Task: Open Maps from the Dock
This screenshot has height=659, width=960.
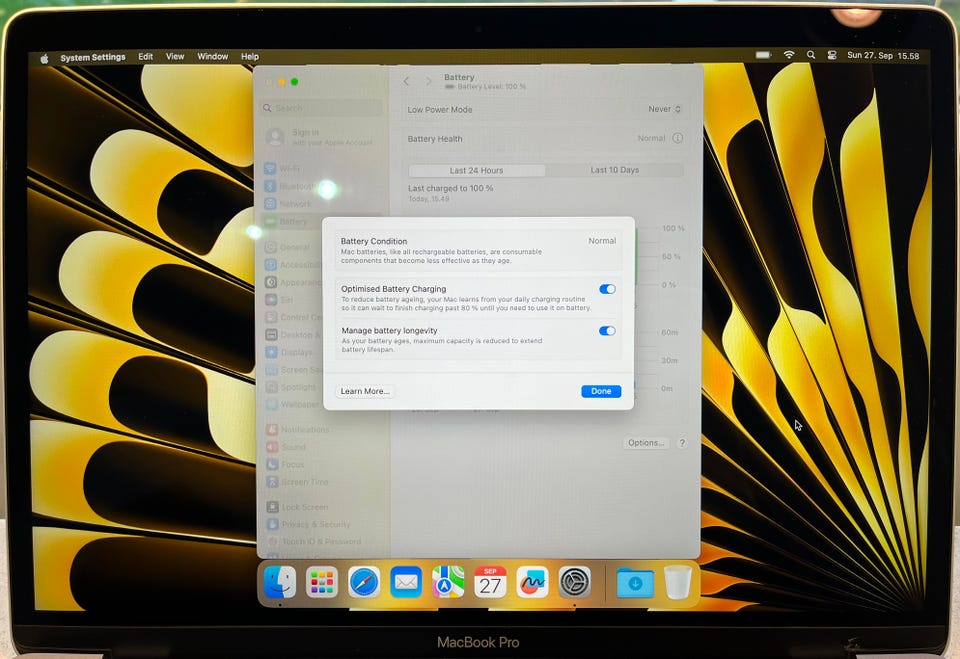Action: click(x=448, y=582)
